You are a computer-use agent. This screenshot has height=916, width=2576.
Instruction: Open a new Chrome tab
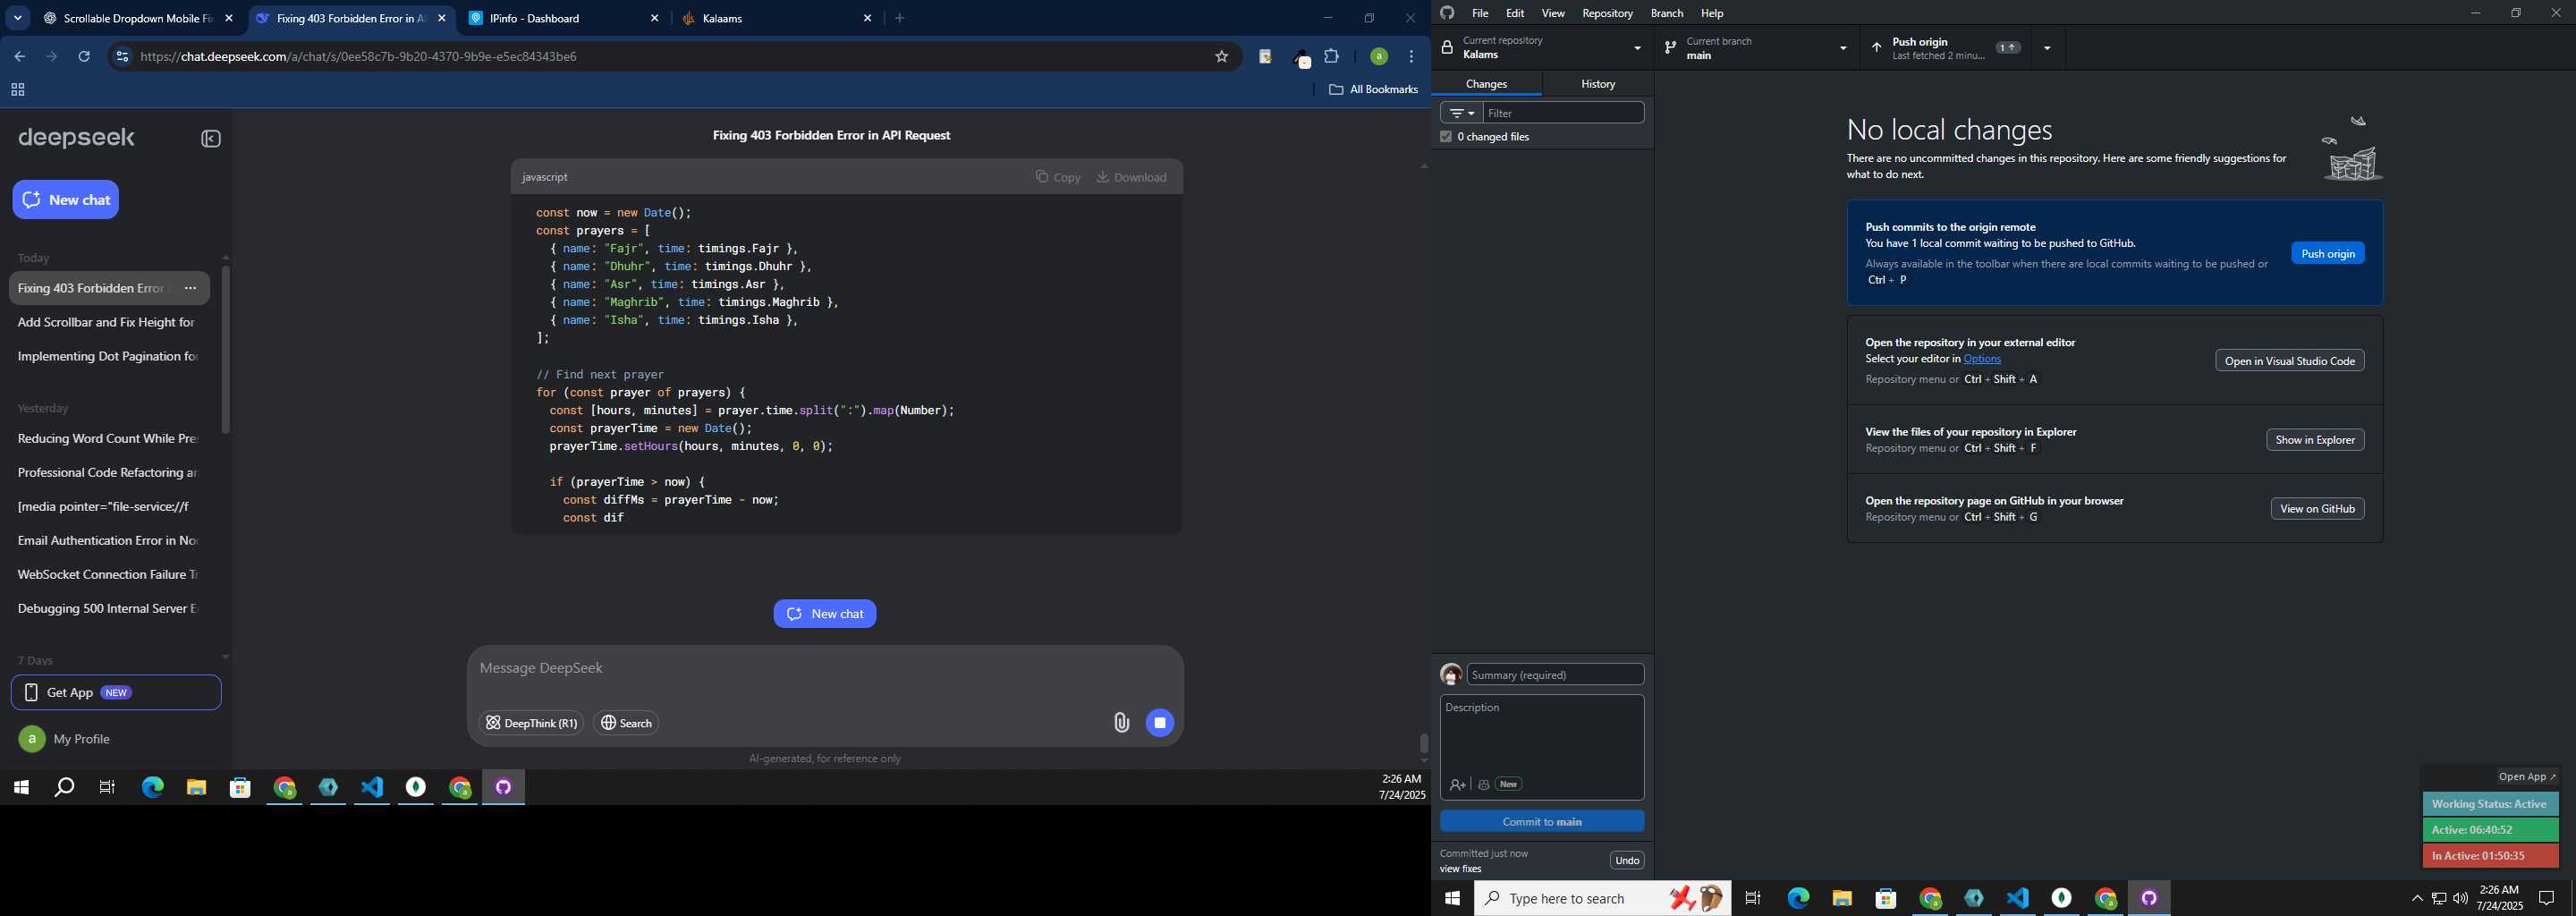point(900,18)
